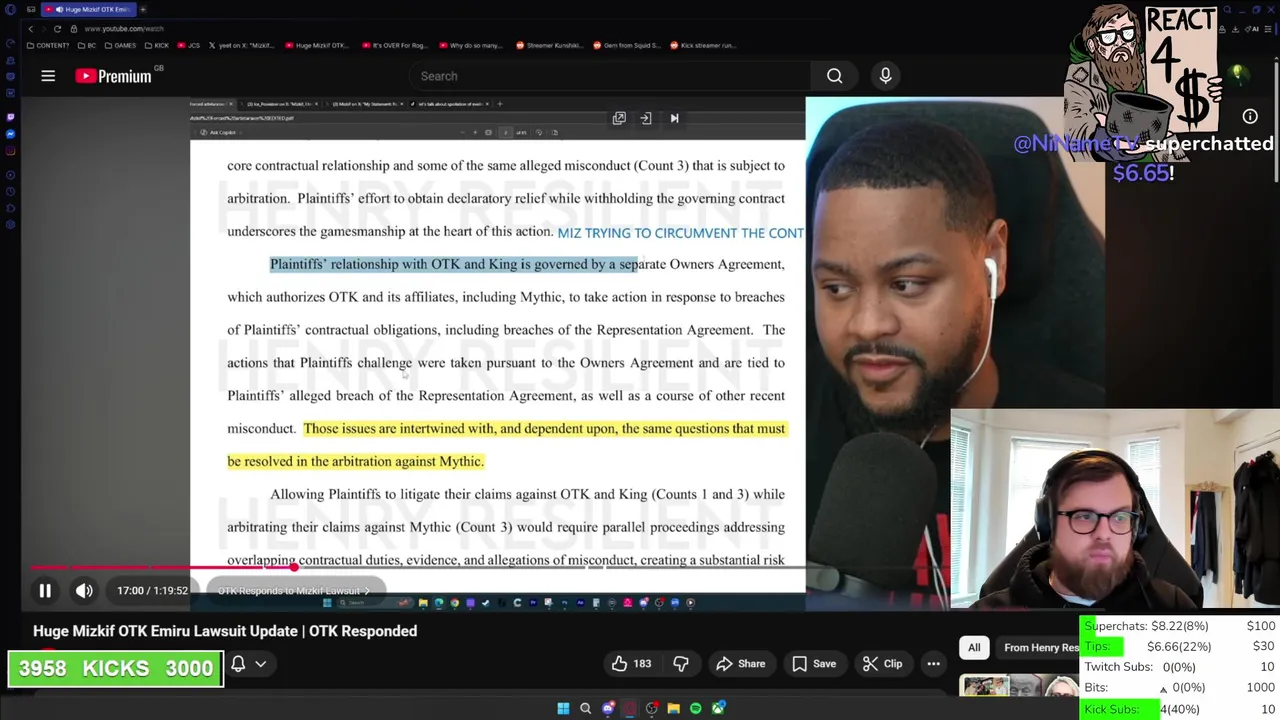Open the 'Streamer Kunshiki' bookmark

tap(552, 45)
